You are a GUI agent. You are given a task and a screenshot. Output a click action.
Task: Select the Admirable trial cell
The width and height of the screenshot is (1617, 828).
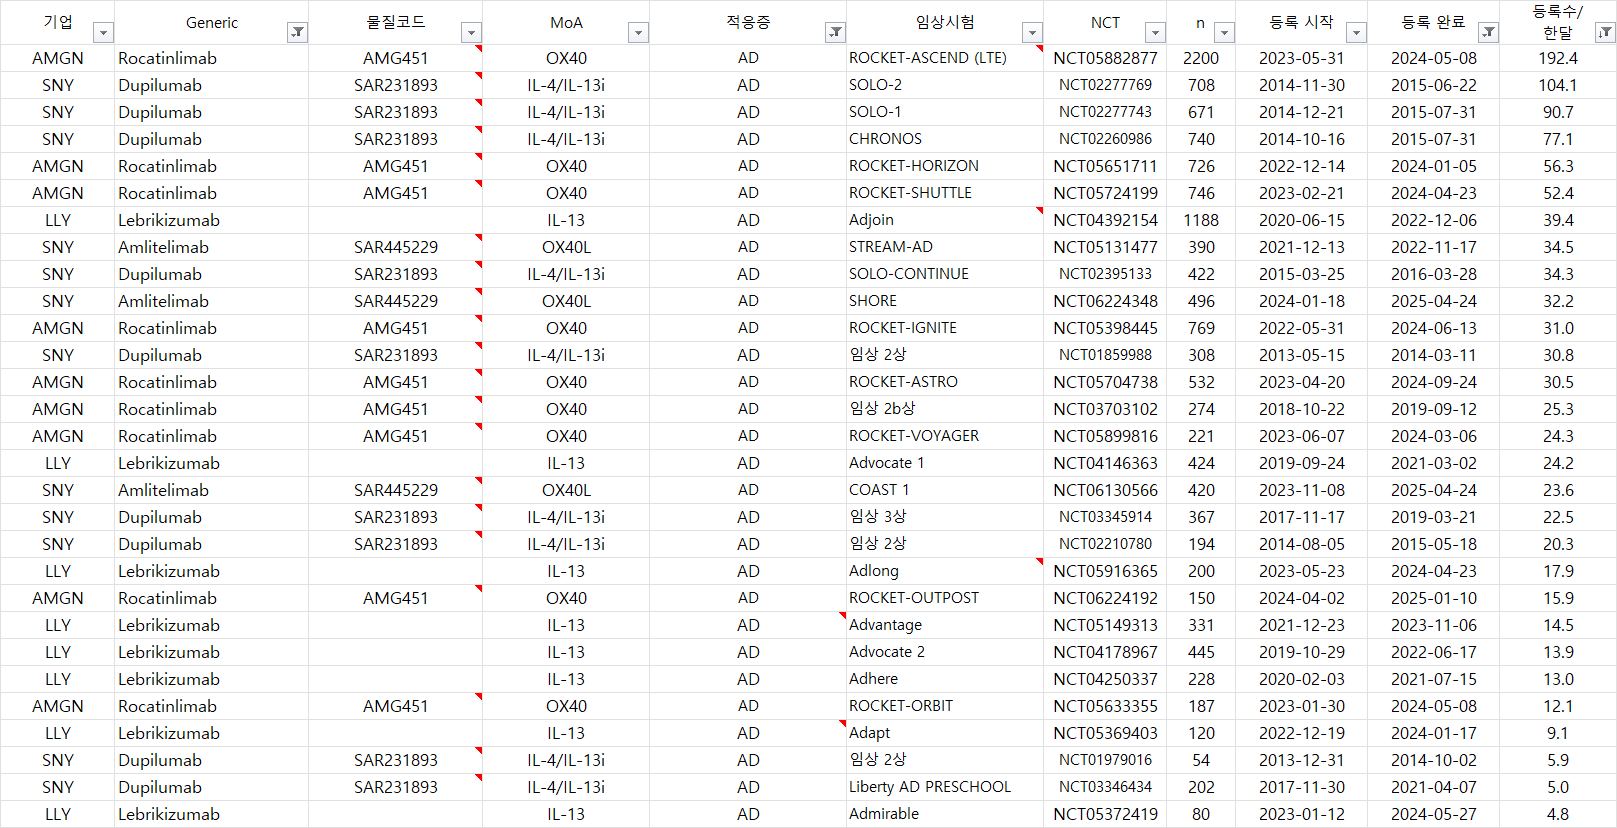(945, 814)
